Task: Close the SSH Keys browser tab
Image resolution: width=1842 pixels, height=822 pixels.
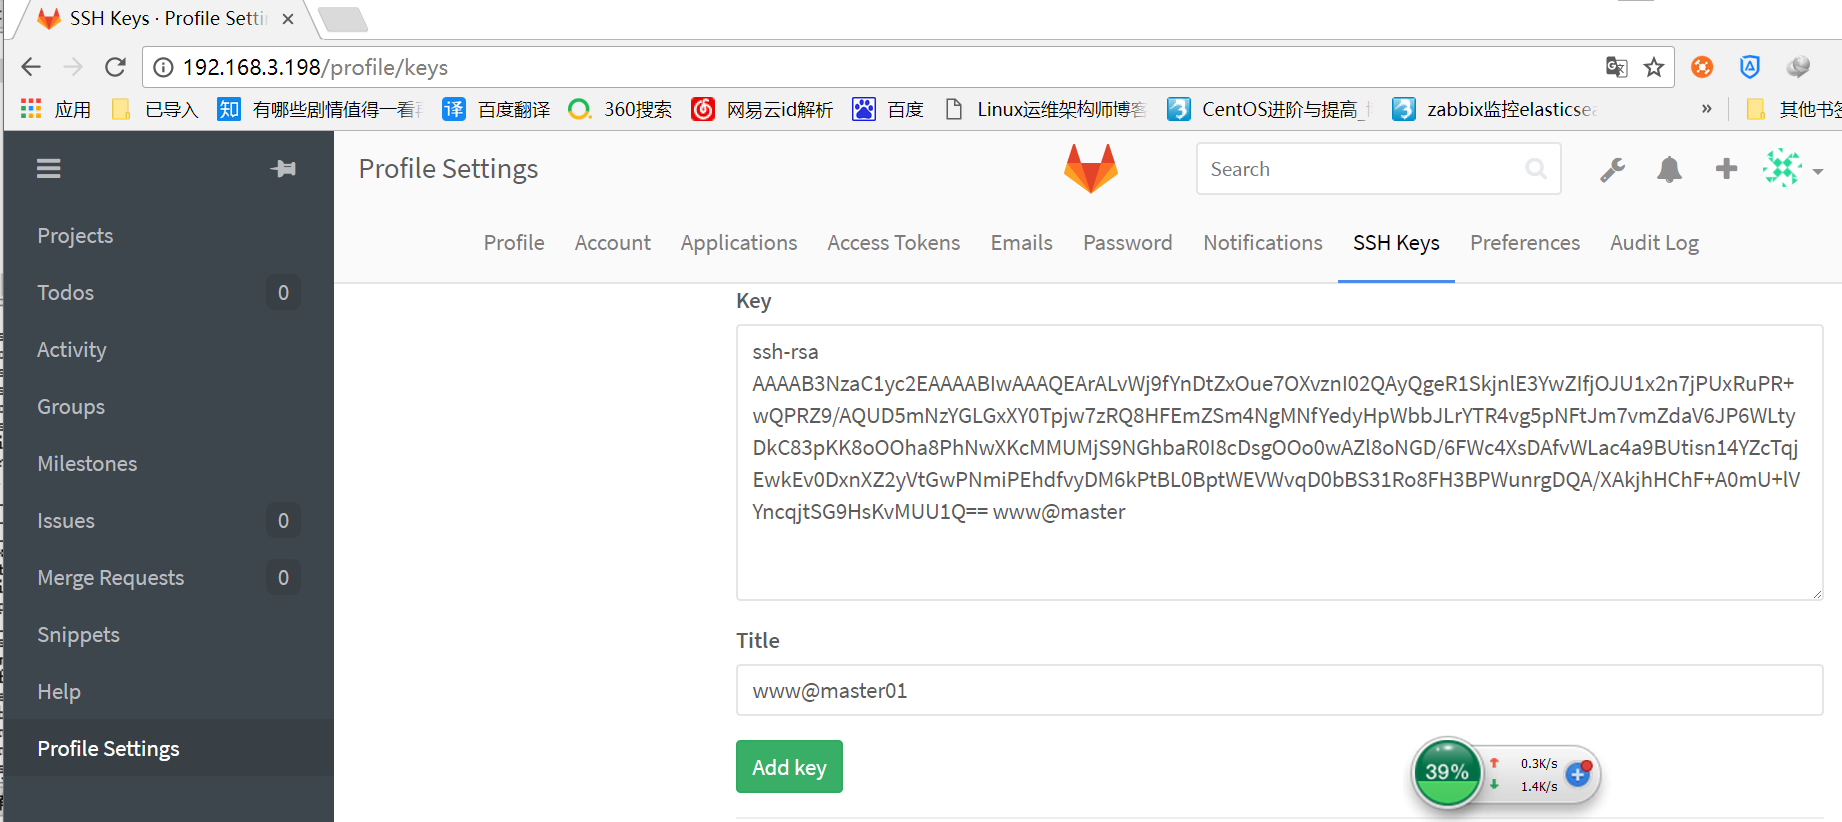Action: point(288,19)
